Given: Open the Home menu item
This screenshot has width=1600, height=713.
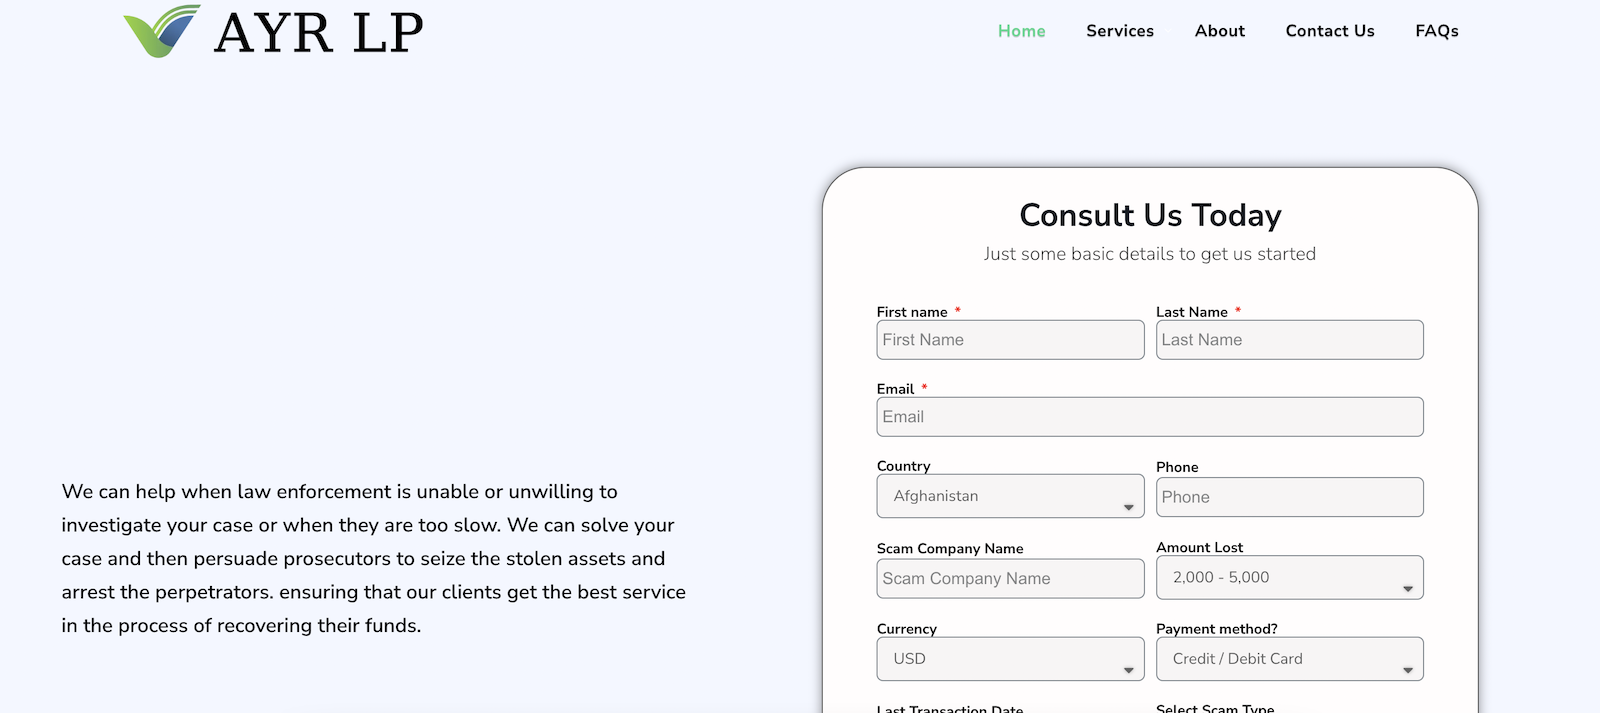Looking at the screenshot, I should pyautogui.click(x=1021, y=31).
